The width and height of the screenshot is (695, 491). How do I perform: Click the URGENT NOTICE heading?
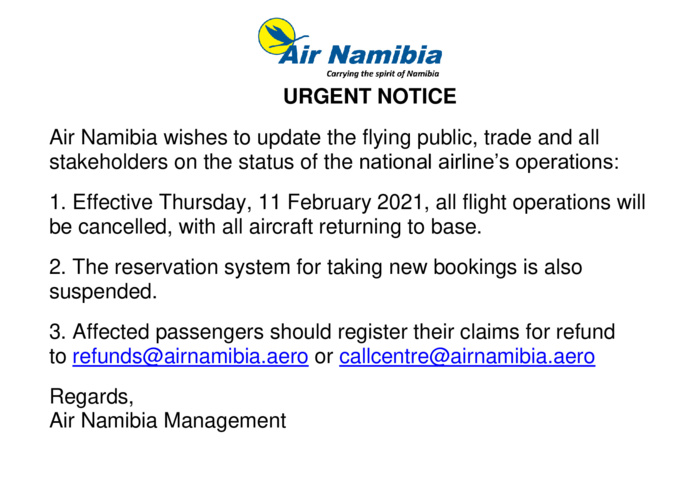[369, 97]
